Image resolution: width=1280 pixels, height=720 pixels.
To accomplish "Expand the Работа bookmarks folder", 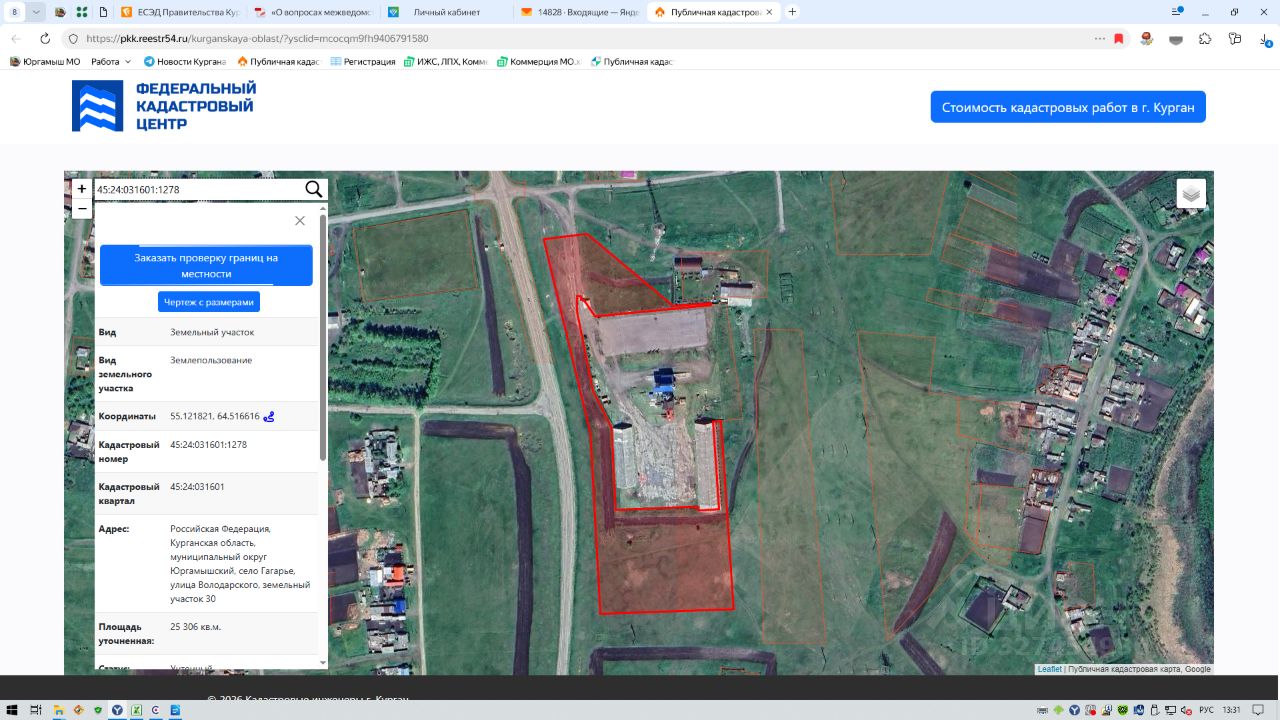I will pos(111,62).
